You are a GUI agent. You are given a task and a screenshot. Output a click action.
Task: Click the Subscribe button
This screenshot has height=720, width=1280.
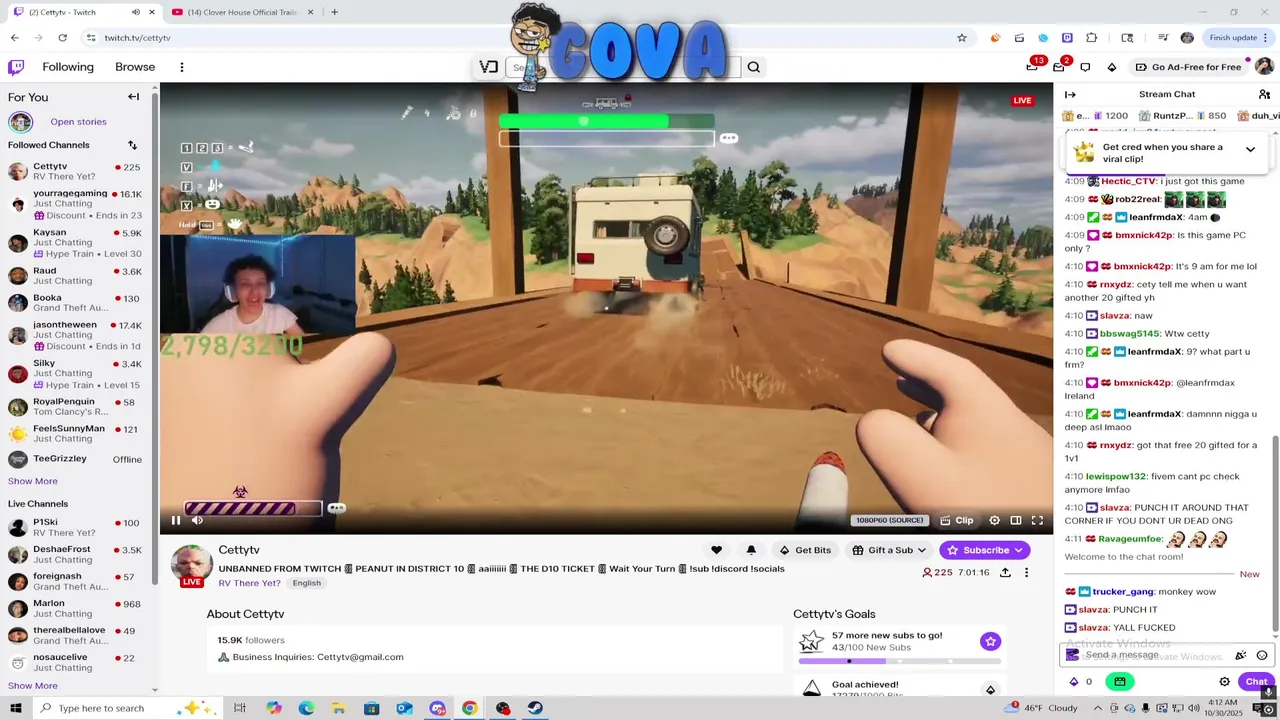pyautogui.click(x=984, y=550)
